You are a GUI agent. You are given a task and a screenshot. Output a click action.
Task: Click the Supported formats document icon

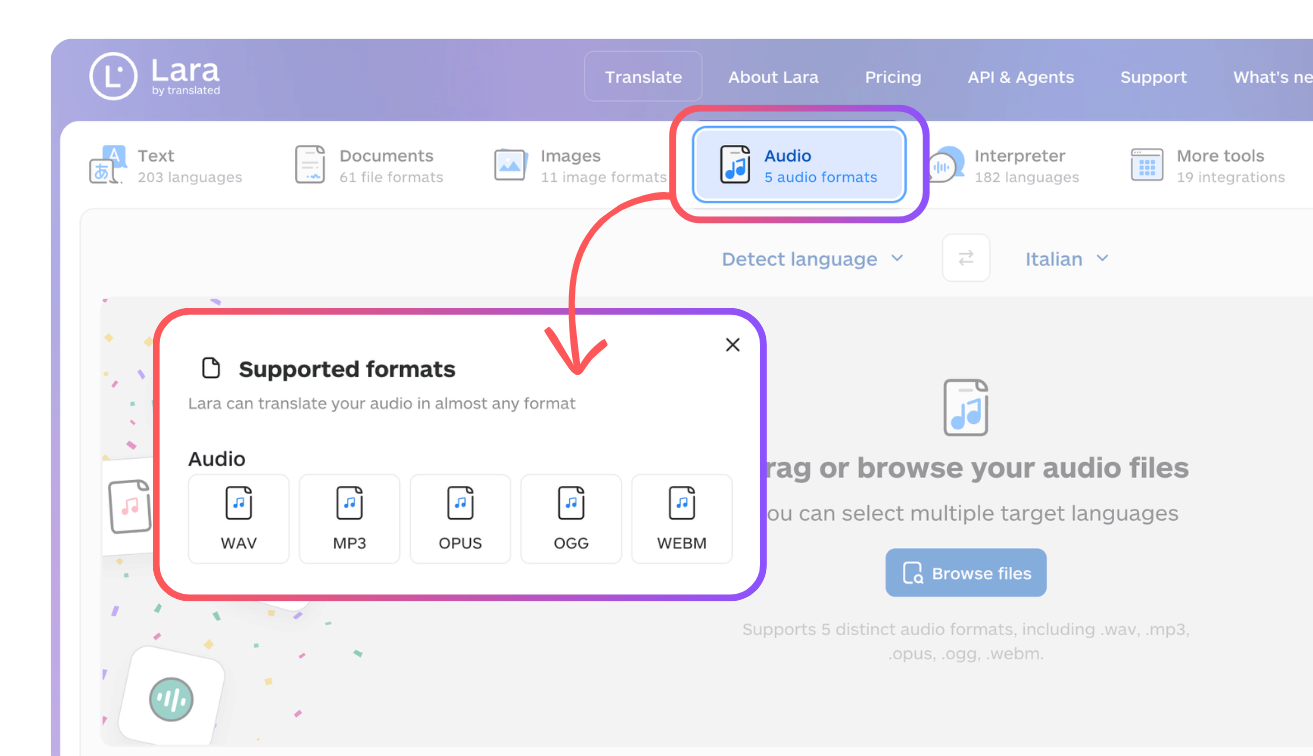tap(211, 368)
